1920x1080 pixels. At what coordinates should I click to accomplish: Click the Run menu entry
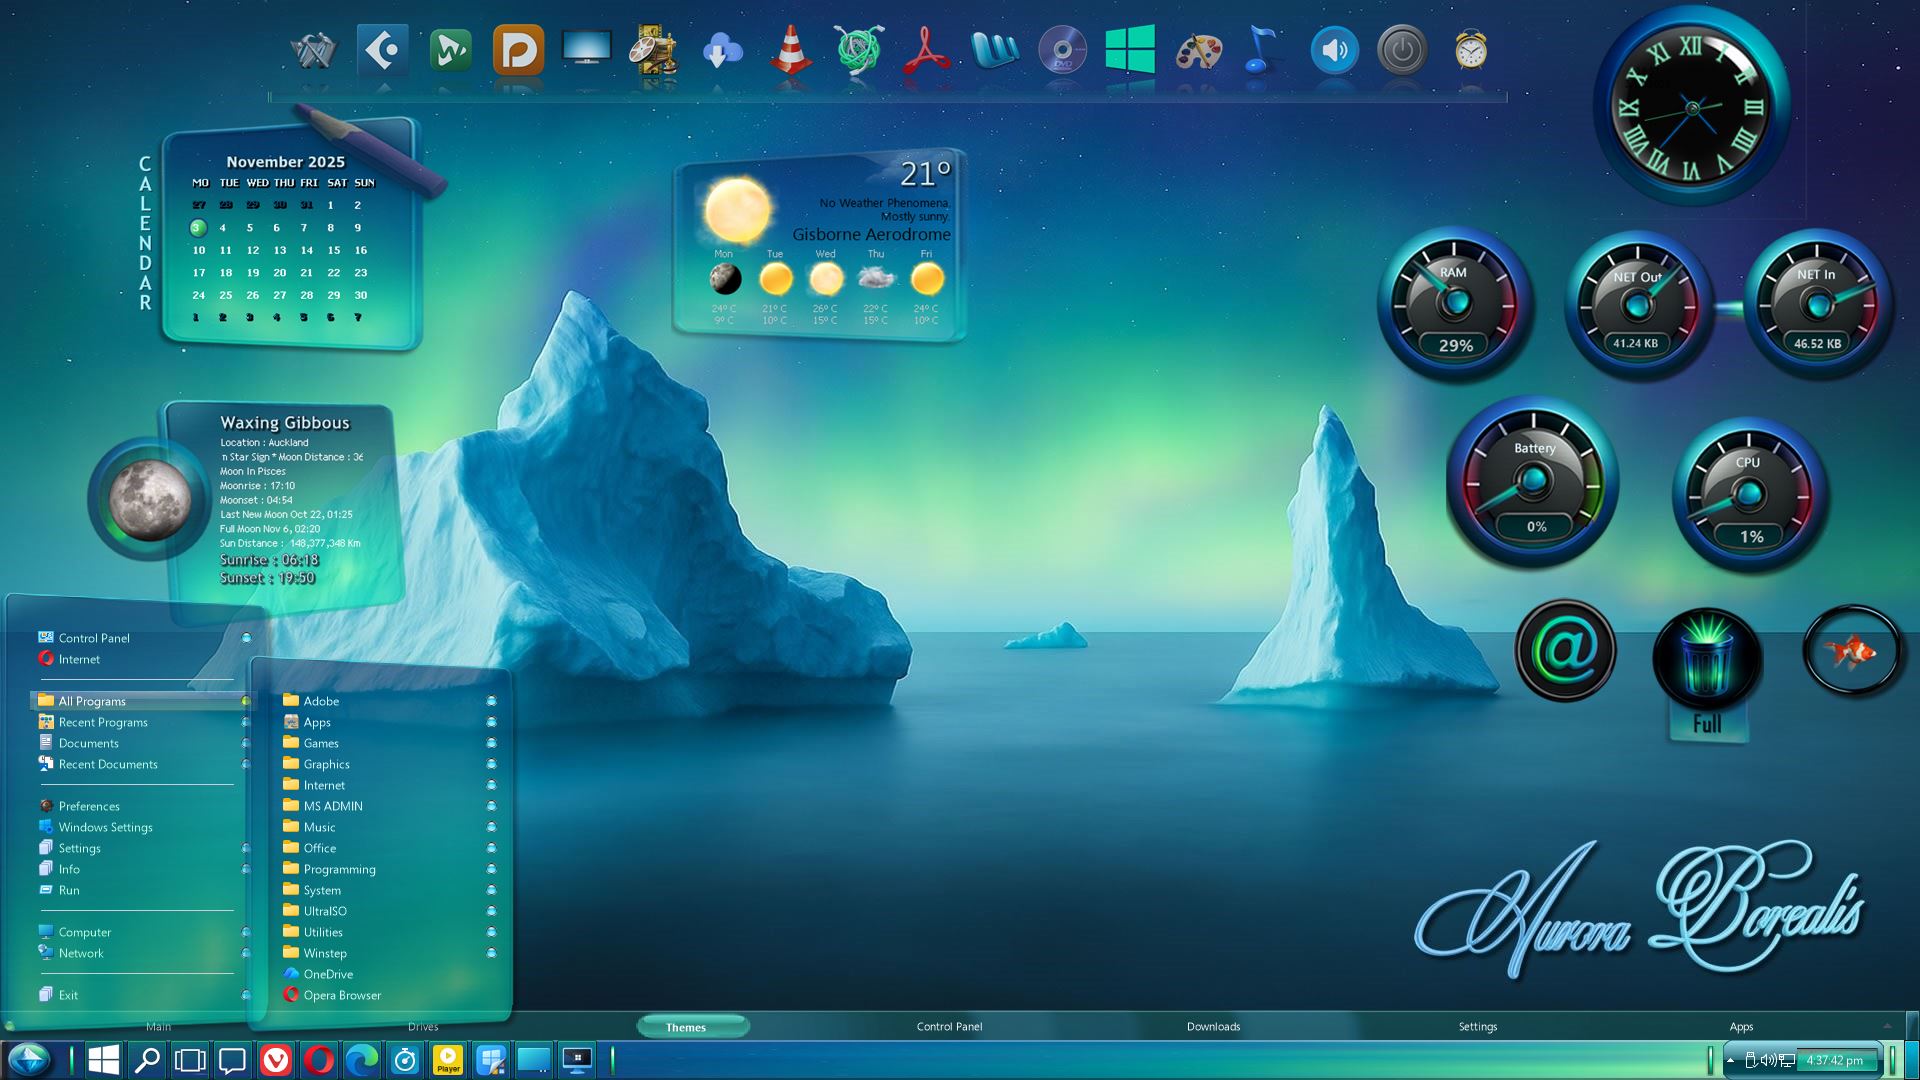pyautogui.click(x=69, y=890)
